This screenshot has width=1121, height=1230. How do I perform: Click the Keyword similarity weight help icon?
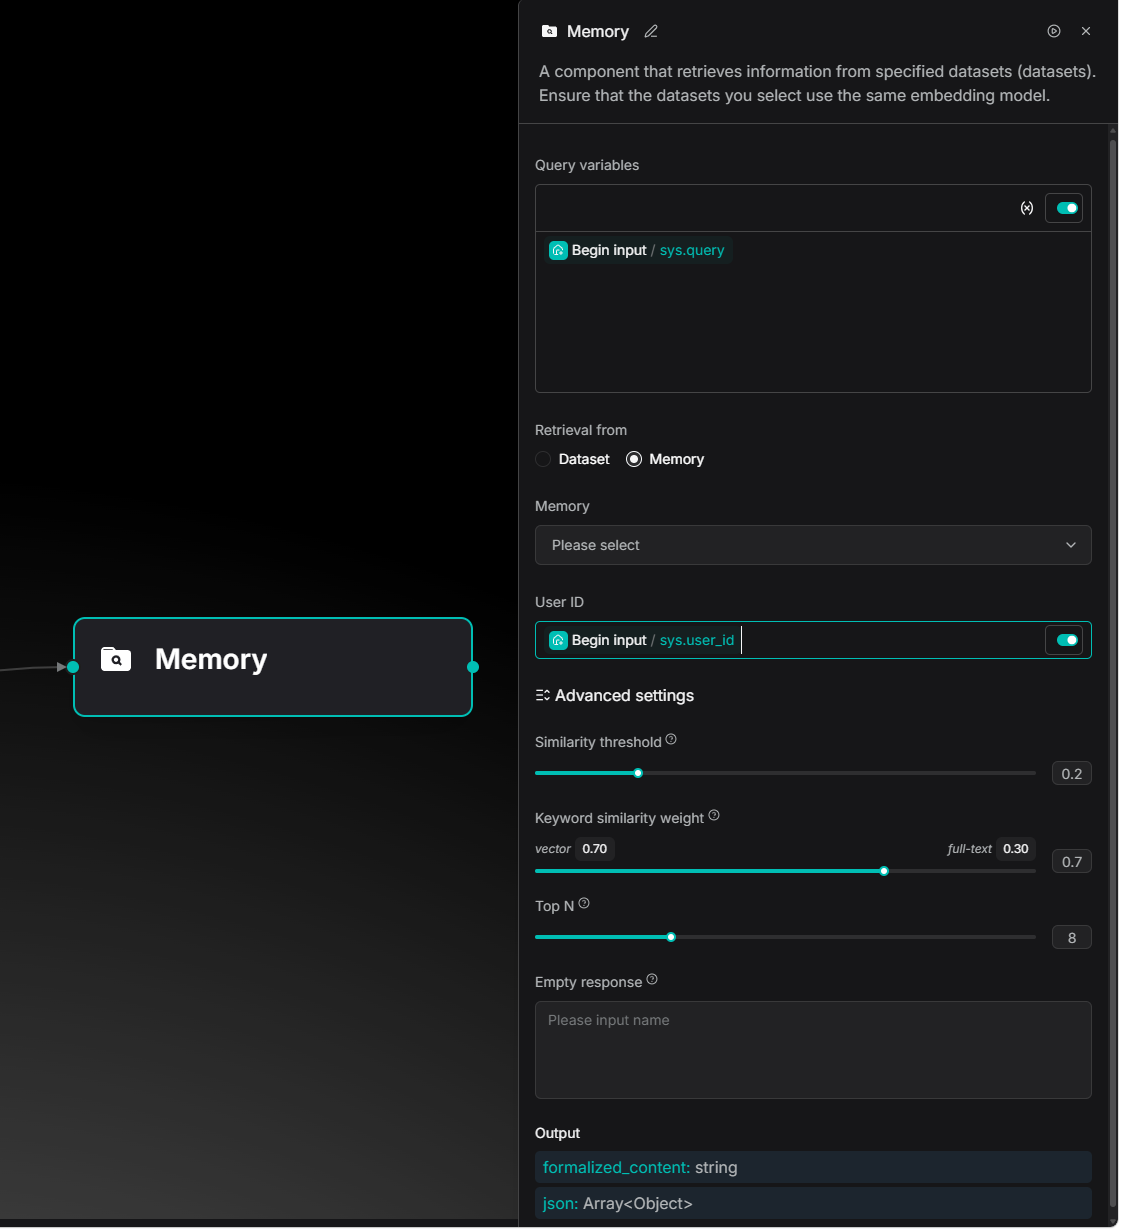714,816
